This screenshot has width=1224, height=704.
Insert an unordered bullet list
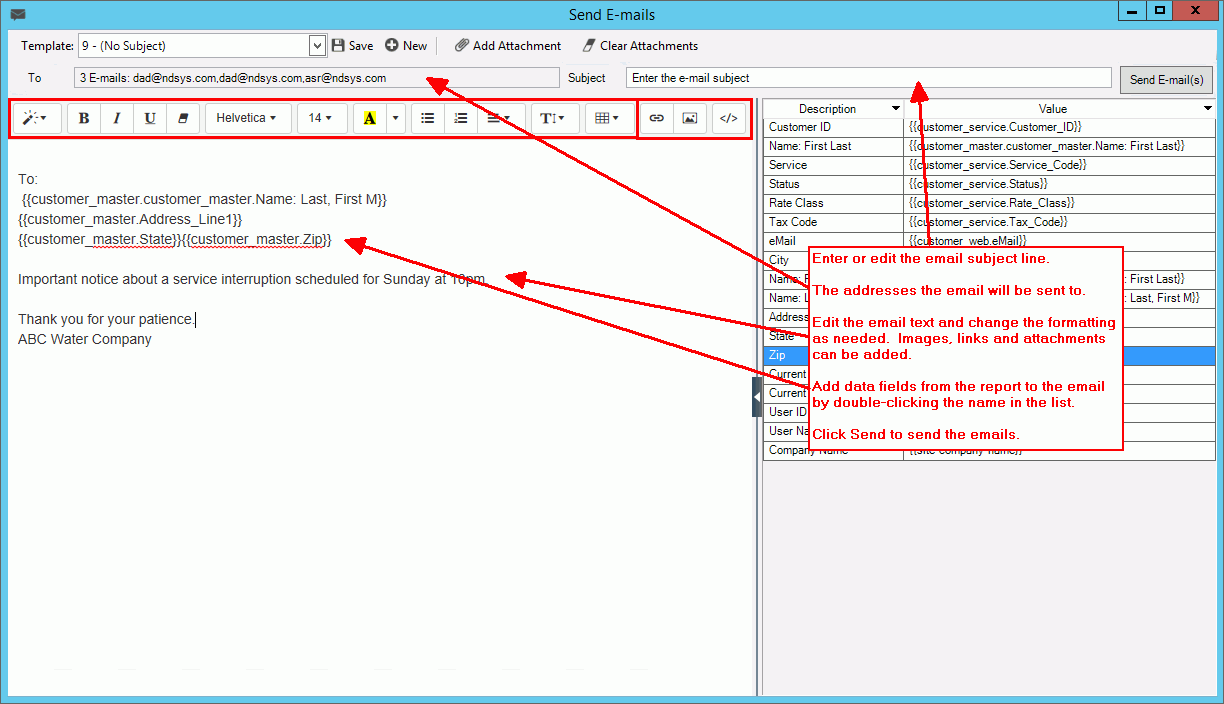[x=428, y=118]
